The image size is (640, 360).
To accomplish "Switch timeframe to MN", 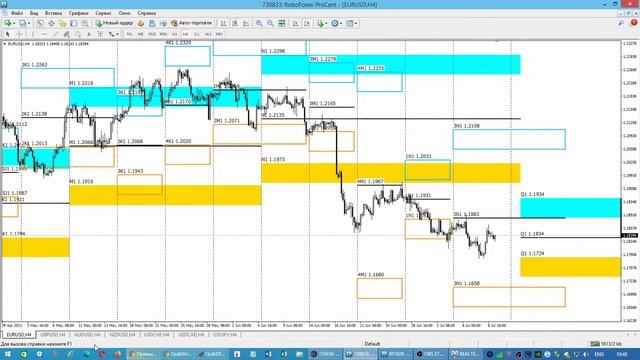I will coord(219,34).
